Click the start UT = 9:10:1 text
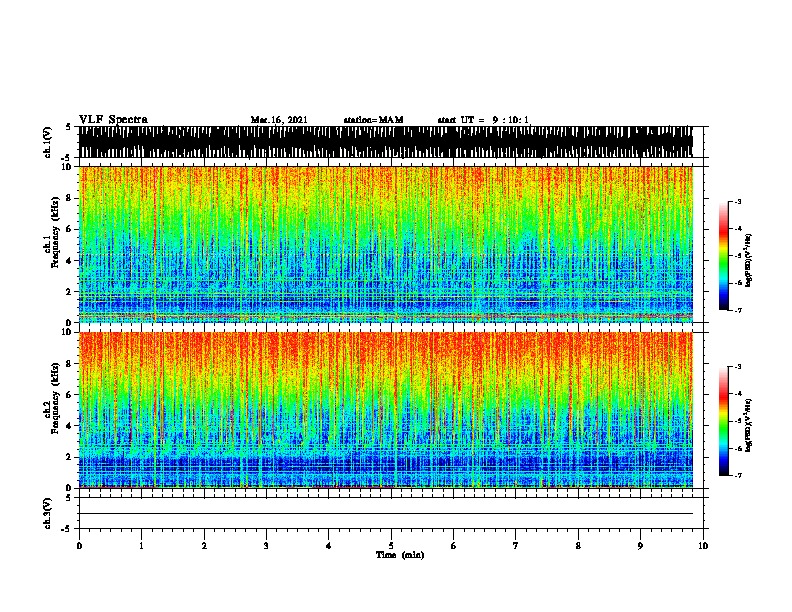The width and height of the screenshot is (792, 612). tap(483, 120)
